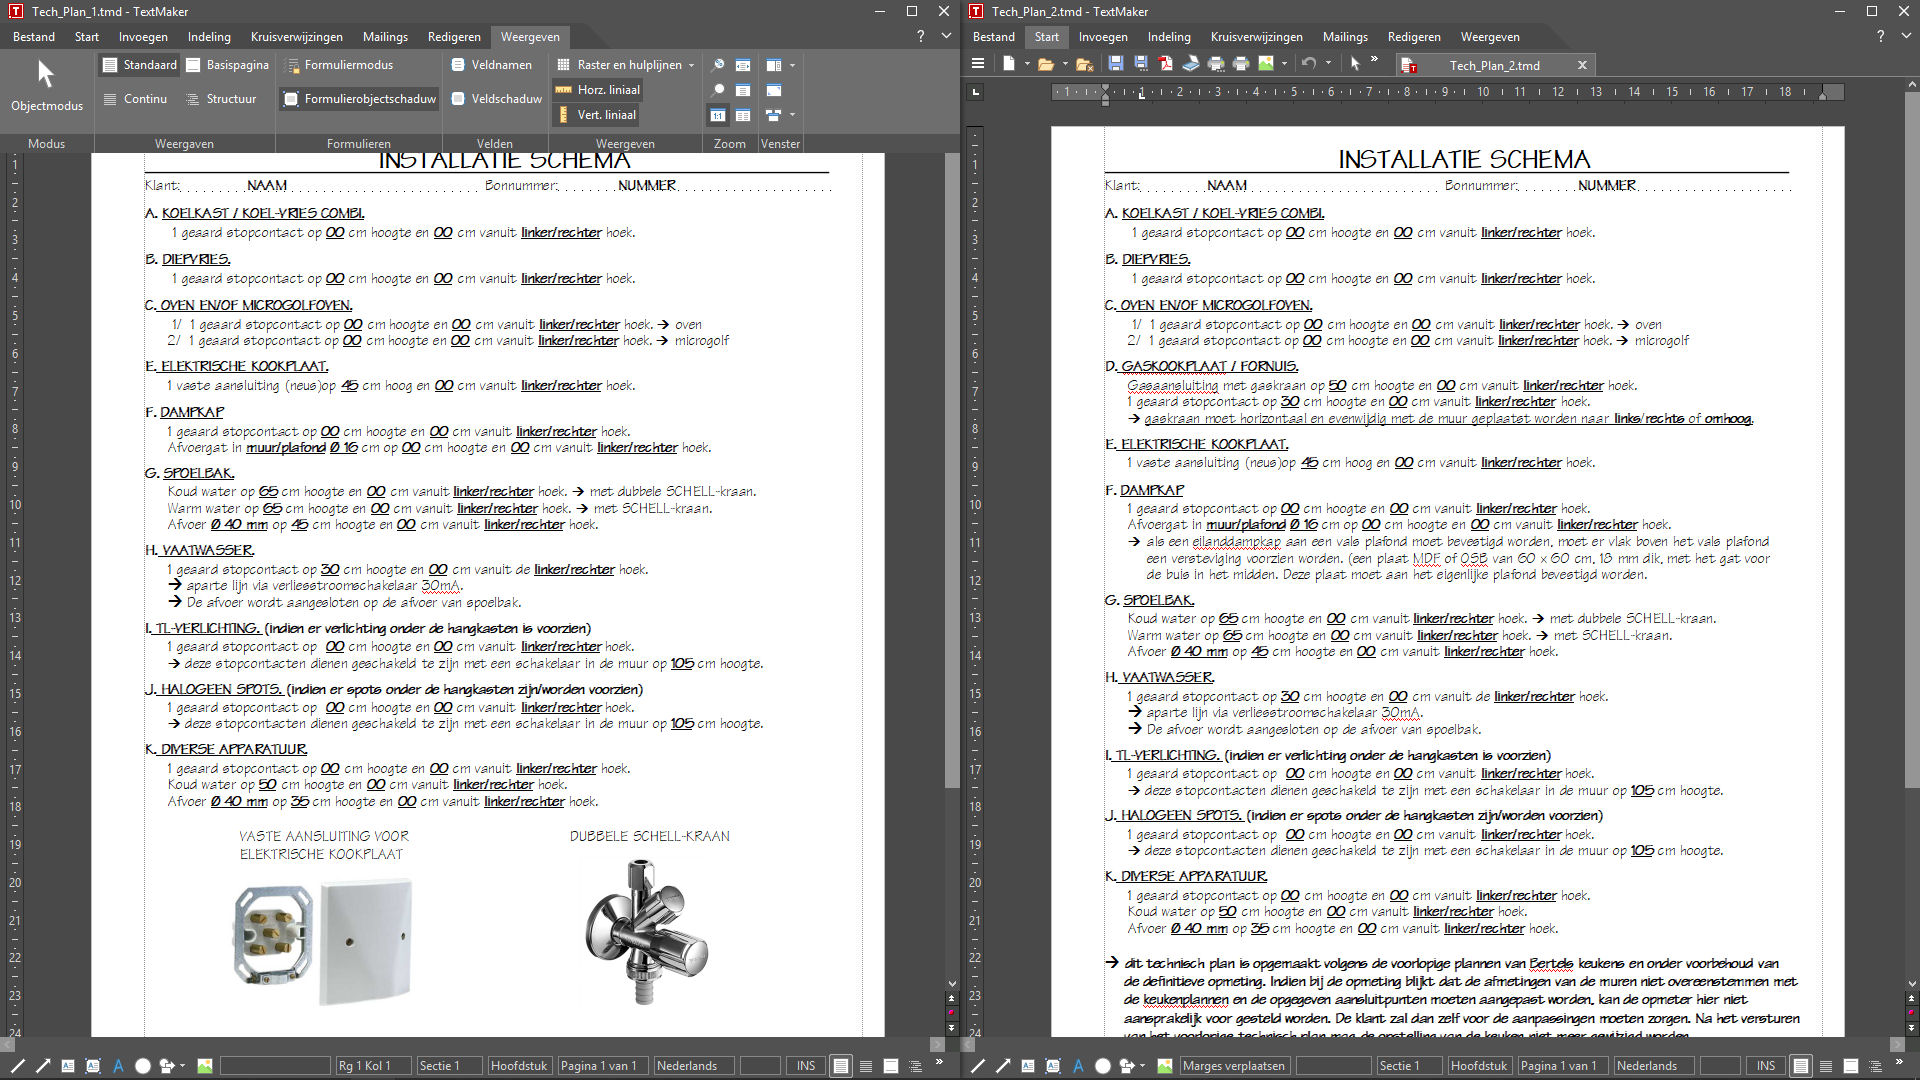Toggle Formulierobjectschaduw option
1920x1080 pixels.
click(x=360, y=99)
